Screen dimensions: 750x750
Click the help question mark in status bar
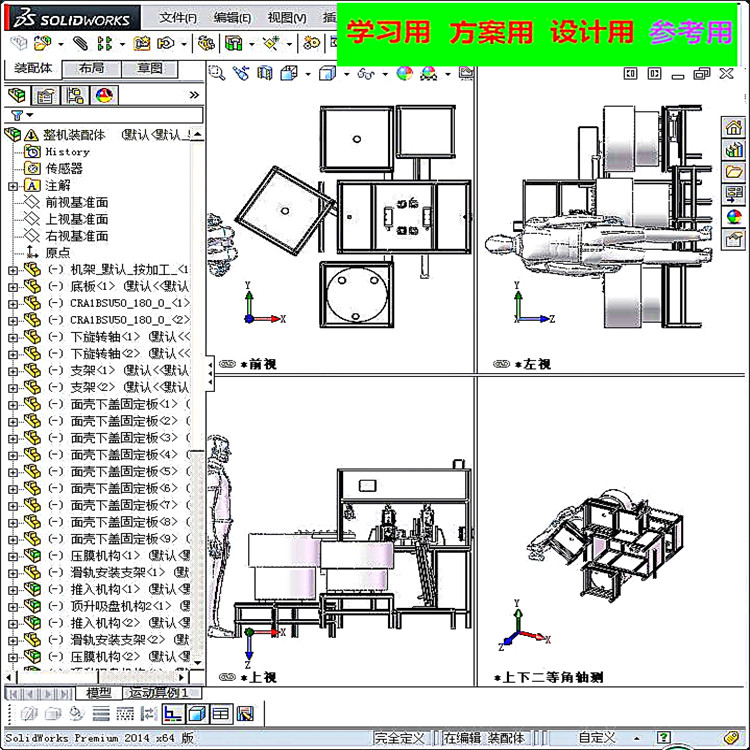pos(663,737)
